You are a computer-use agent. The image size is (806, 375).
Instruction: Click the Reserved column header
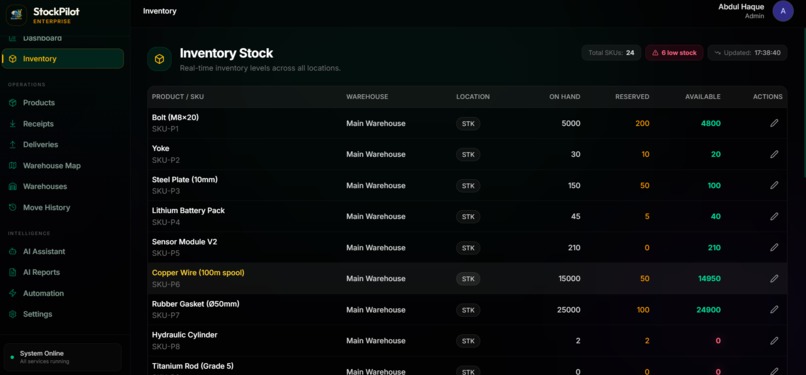(x=632, y=97)
